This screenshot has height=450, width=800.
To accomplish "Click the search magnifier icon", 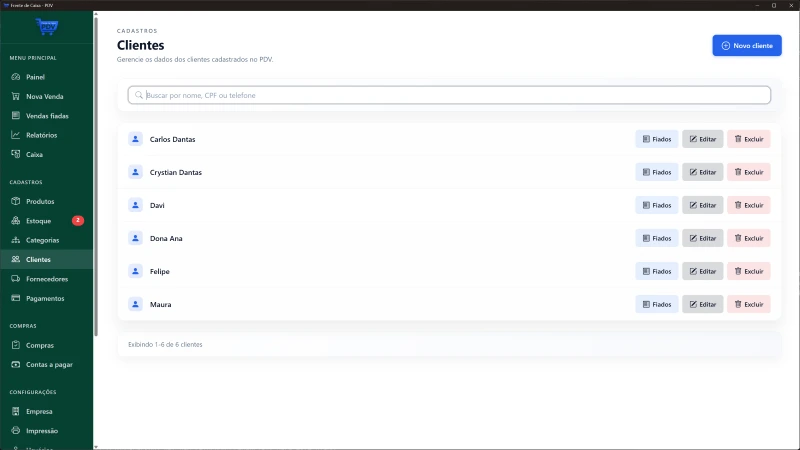I will pyautogui.click(x=139, y=95).
